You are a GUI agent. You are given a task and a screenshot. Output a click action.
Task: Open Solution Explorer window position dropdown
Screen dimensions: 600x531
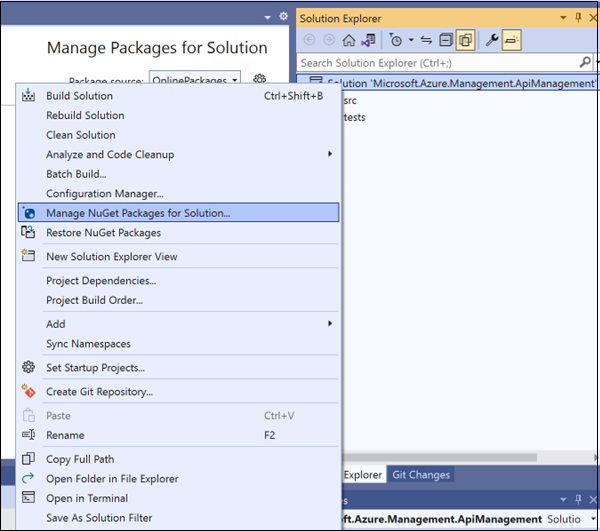[563, 18]
